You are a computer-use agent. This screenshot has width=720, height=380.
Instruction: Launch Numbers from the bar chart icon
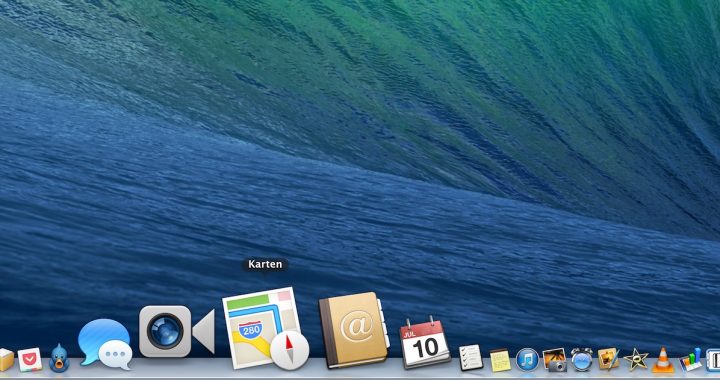click(x=691, y=359)
